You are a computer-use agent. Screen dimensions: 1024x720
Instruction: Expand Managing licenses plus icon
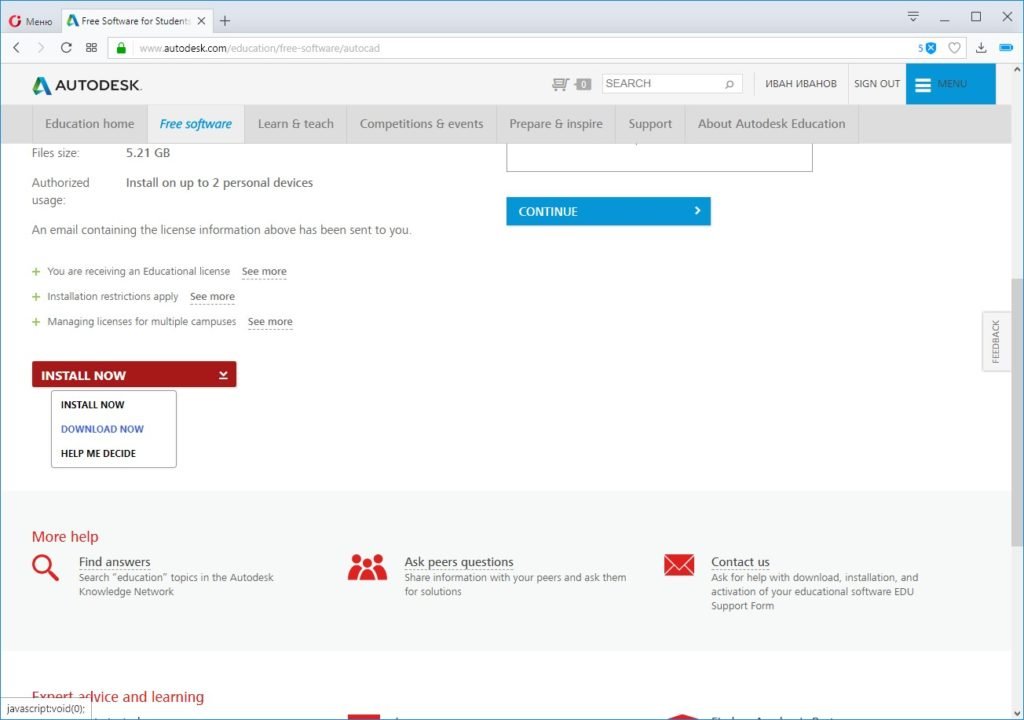point(36,321)
